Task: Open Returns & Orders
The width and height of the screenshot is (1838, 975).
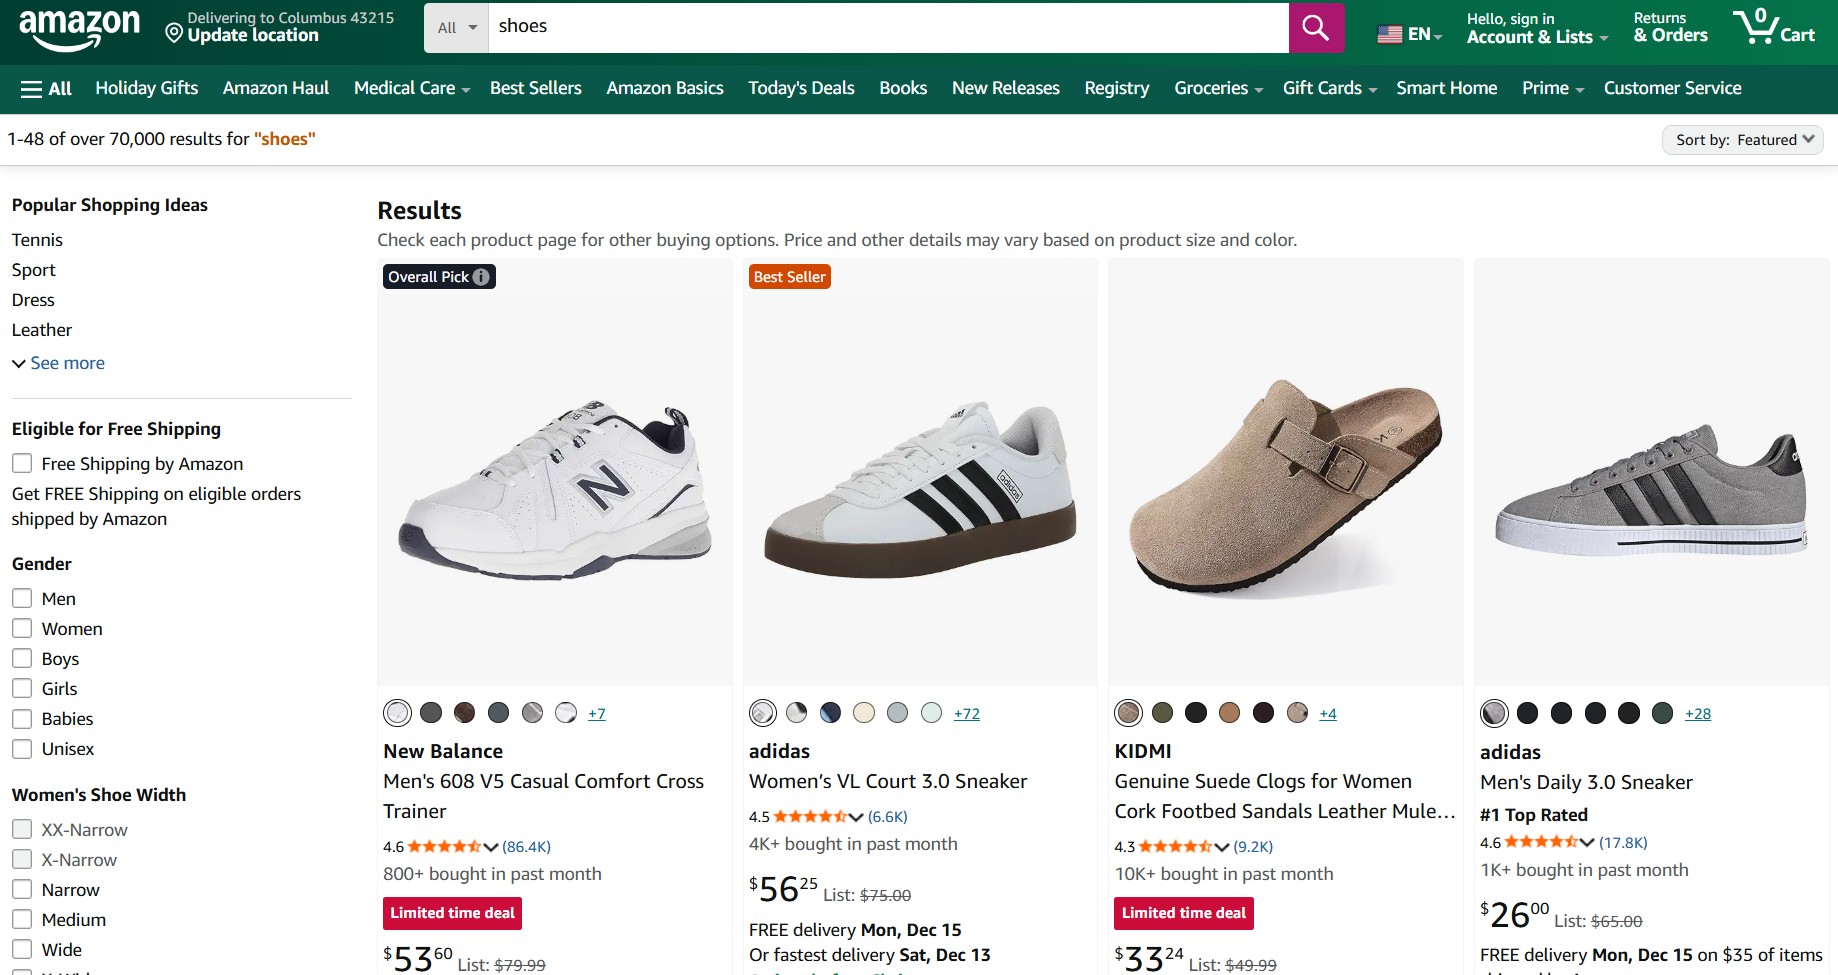Action: pyautogui.click(x=1669, y=27)
